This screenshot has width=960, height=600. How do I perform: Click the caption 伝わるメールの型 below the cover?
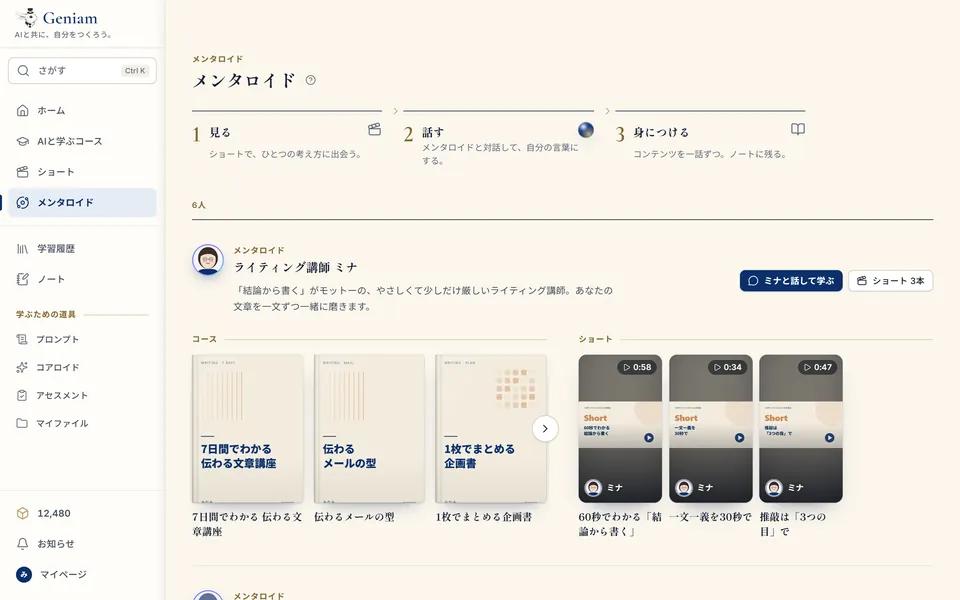pyautogui.click(x=354, y=517)
